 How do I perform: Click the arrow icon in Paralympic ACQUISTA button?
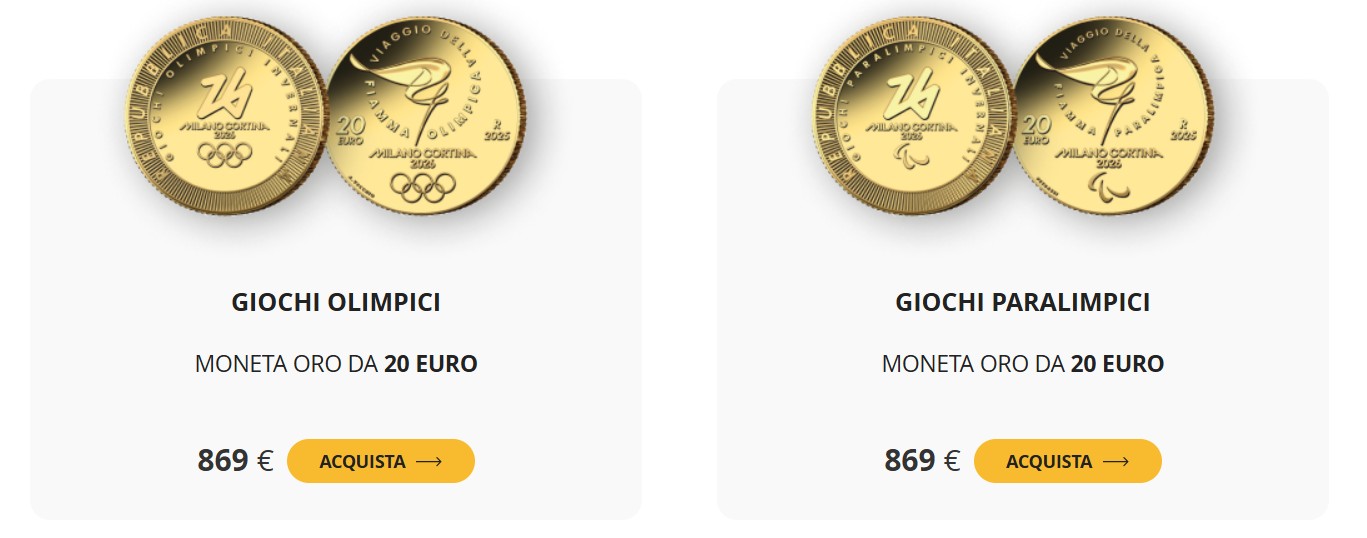(x=1116, y=461)
